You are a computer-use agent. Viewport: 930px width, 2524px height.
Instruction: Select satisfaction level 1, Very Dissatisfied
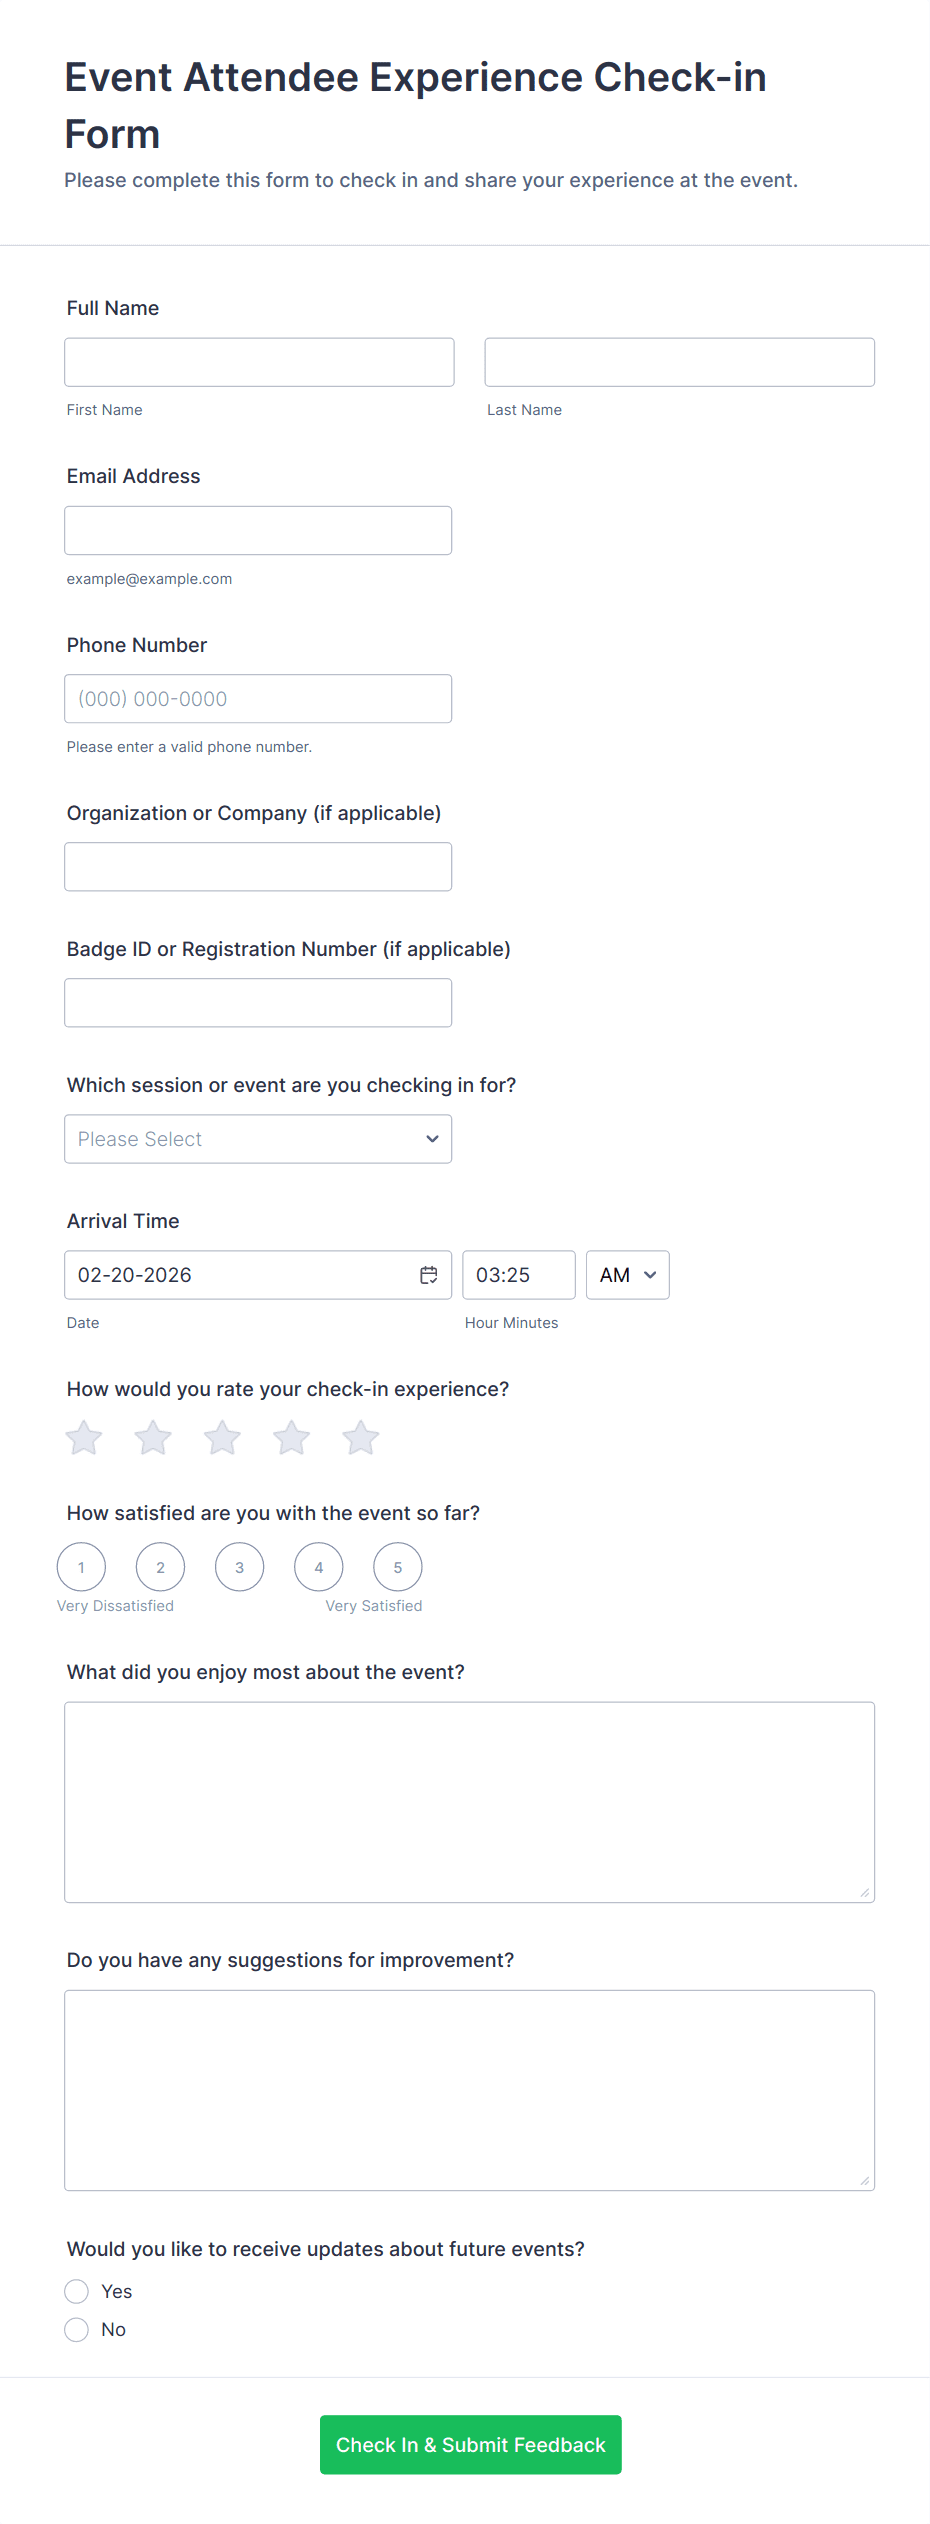81,1567
